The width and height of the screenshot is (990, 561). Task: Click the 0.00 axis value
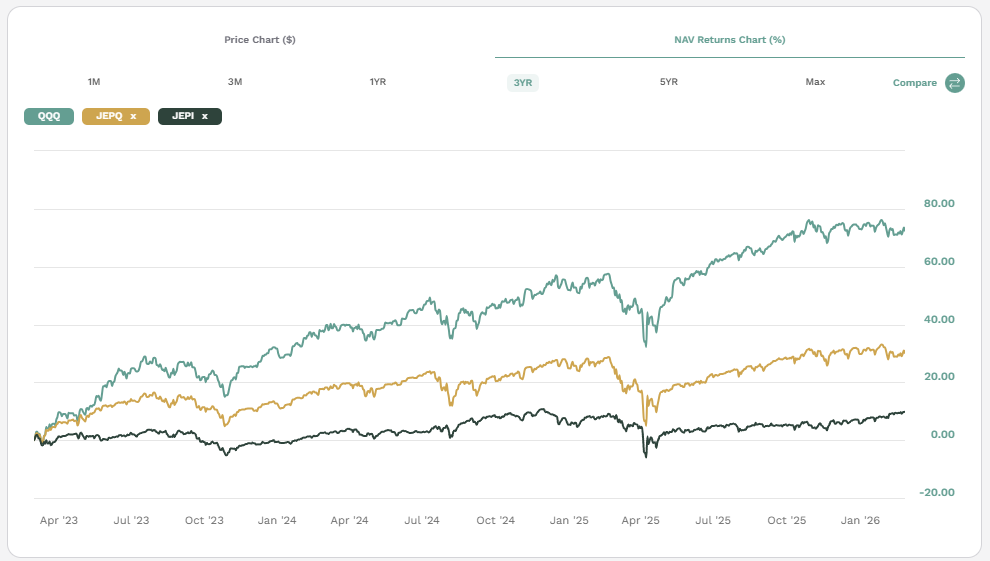[943, 435]
